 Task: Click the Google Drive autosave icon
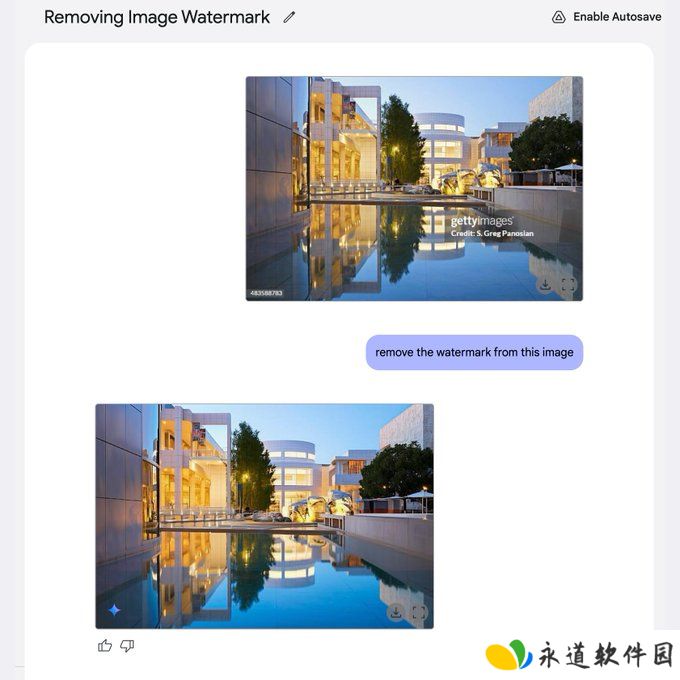pyautogui.click(x=559, y=17)
